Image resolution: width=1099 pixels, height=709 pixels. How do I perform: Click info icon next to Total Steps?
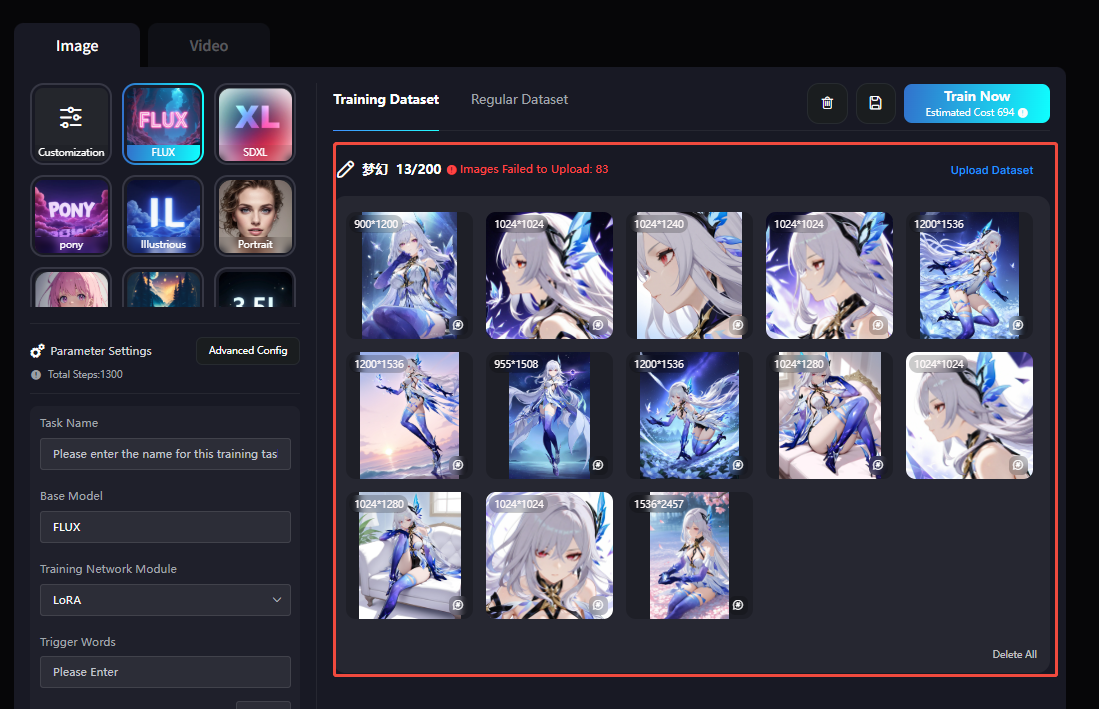tap(36, 375)
